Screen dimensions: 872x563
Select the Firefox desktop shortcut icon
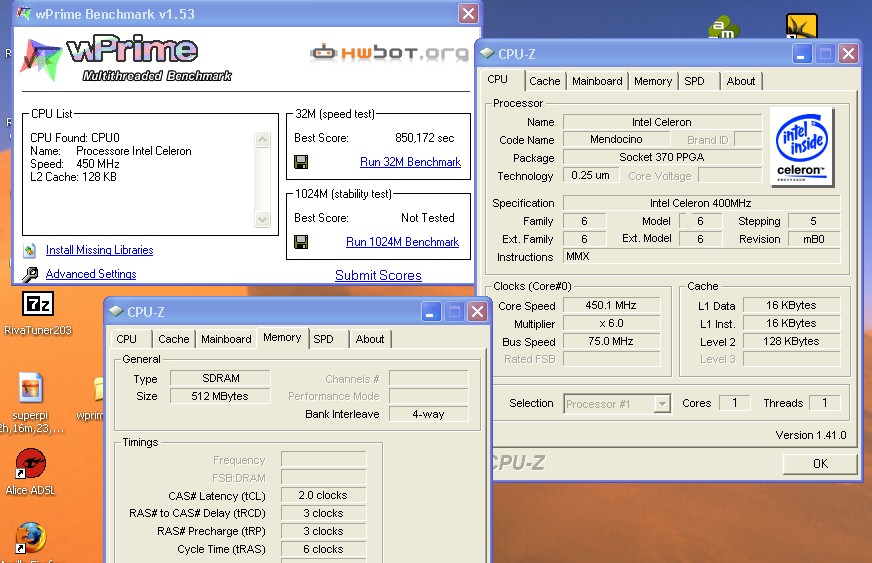click(x=31, y=537)
